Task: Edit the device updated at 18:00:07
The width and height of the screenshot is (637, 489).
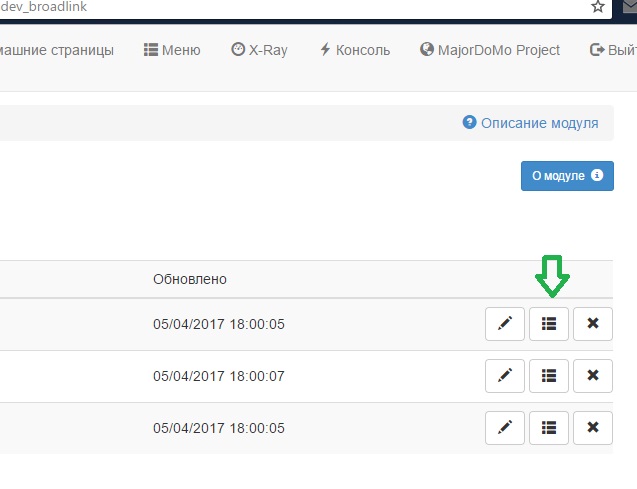Action: (505, 376)
